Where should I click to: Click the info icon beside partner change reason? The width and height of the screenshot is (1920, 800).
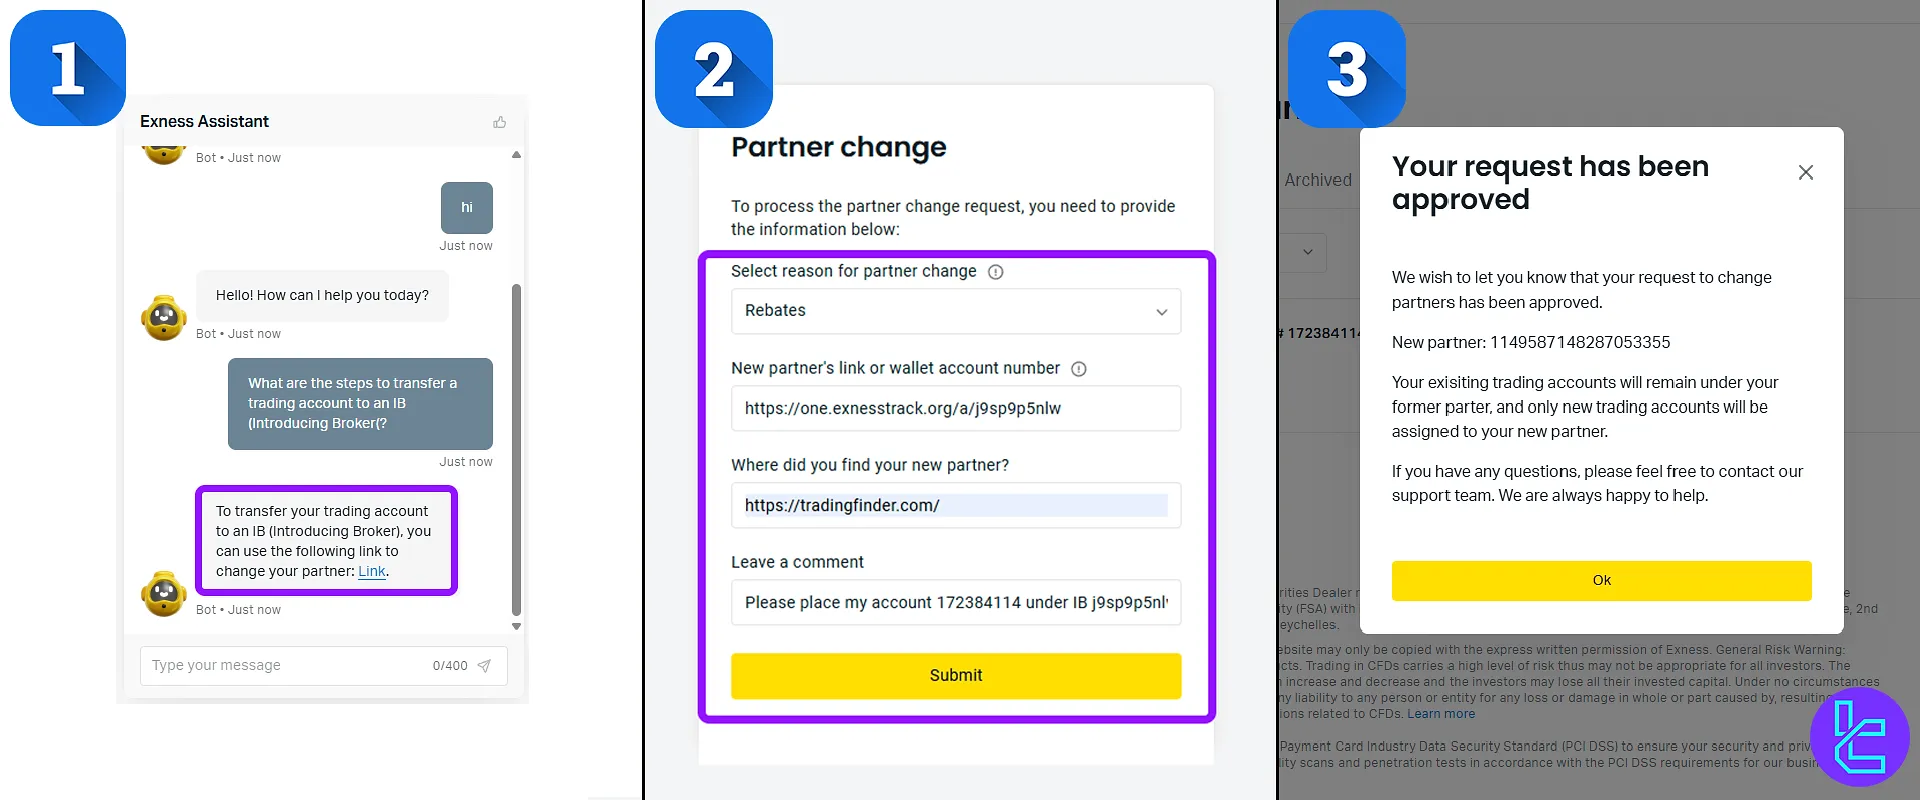pyautogui.click(x=996, y=272)
